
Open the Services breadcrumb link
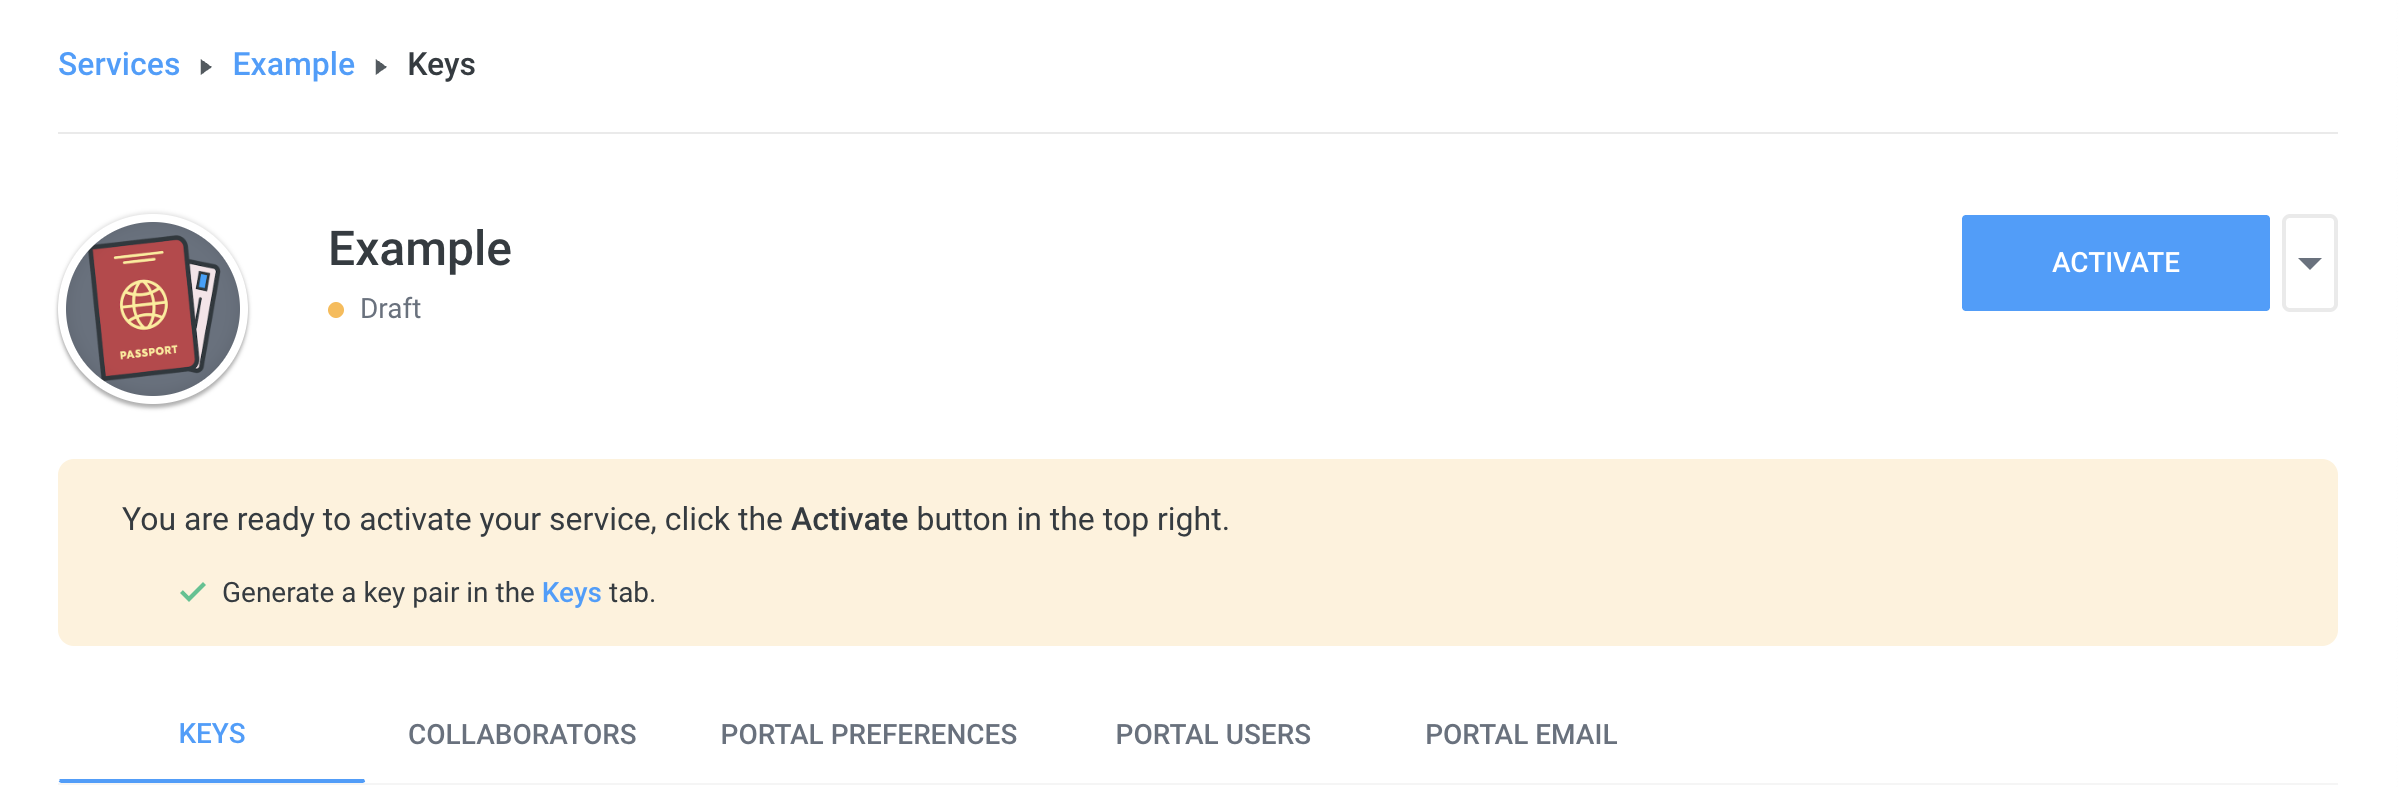point(119,65)
